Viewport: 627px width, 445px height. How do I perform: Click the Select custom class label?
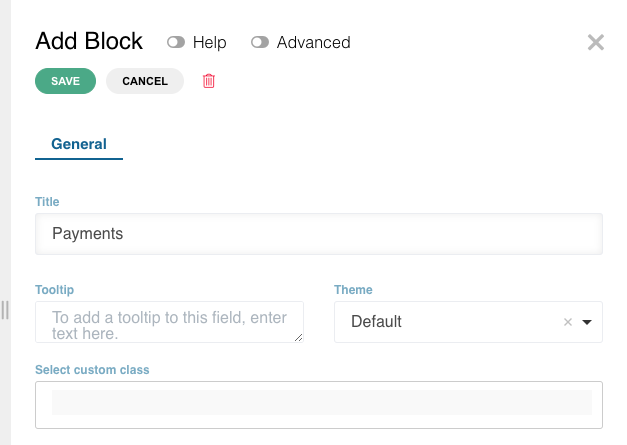tap(92, 370)
